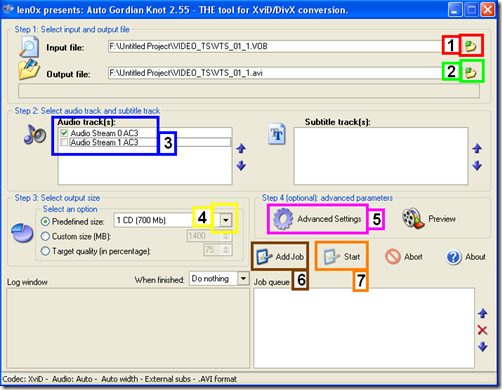Image resolution: width=502 pixels, height=390 pixels.
Task: Click the title bar application icon
Action: coord(8,9)
